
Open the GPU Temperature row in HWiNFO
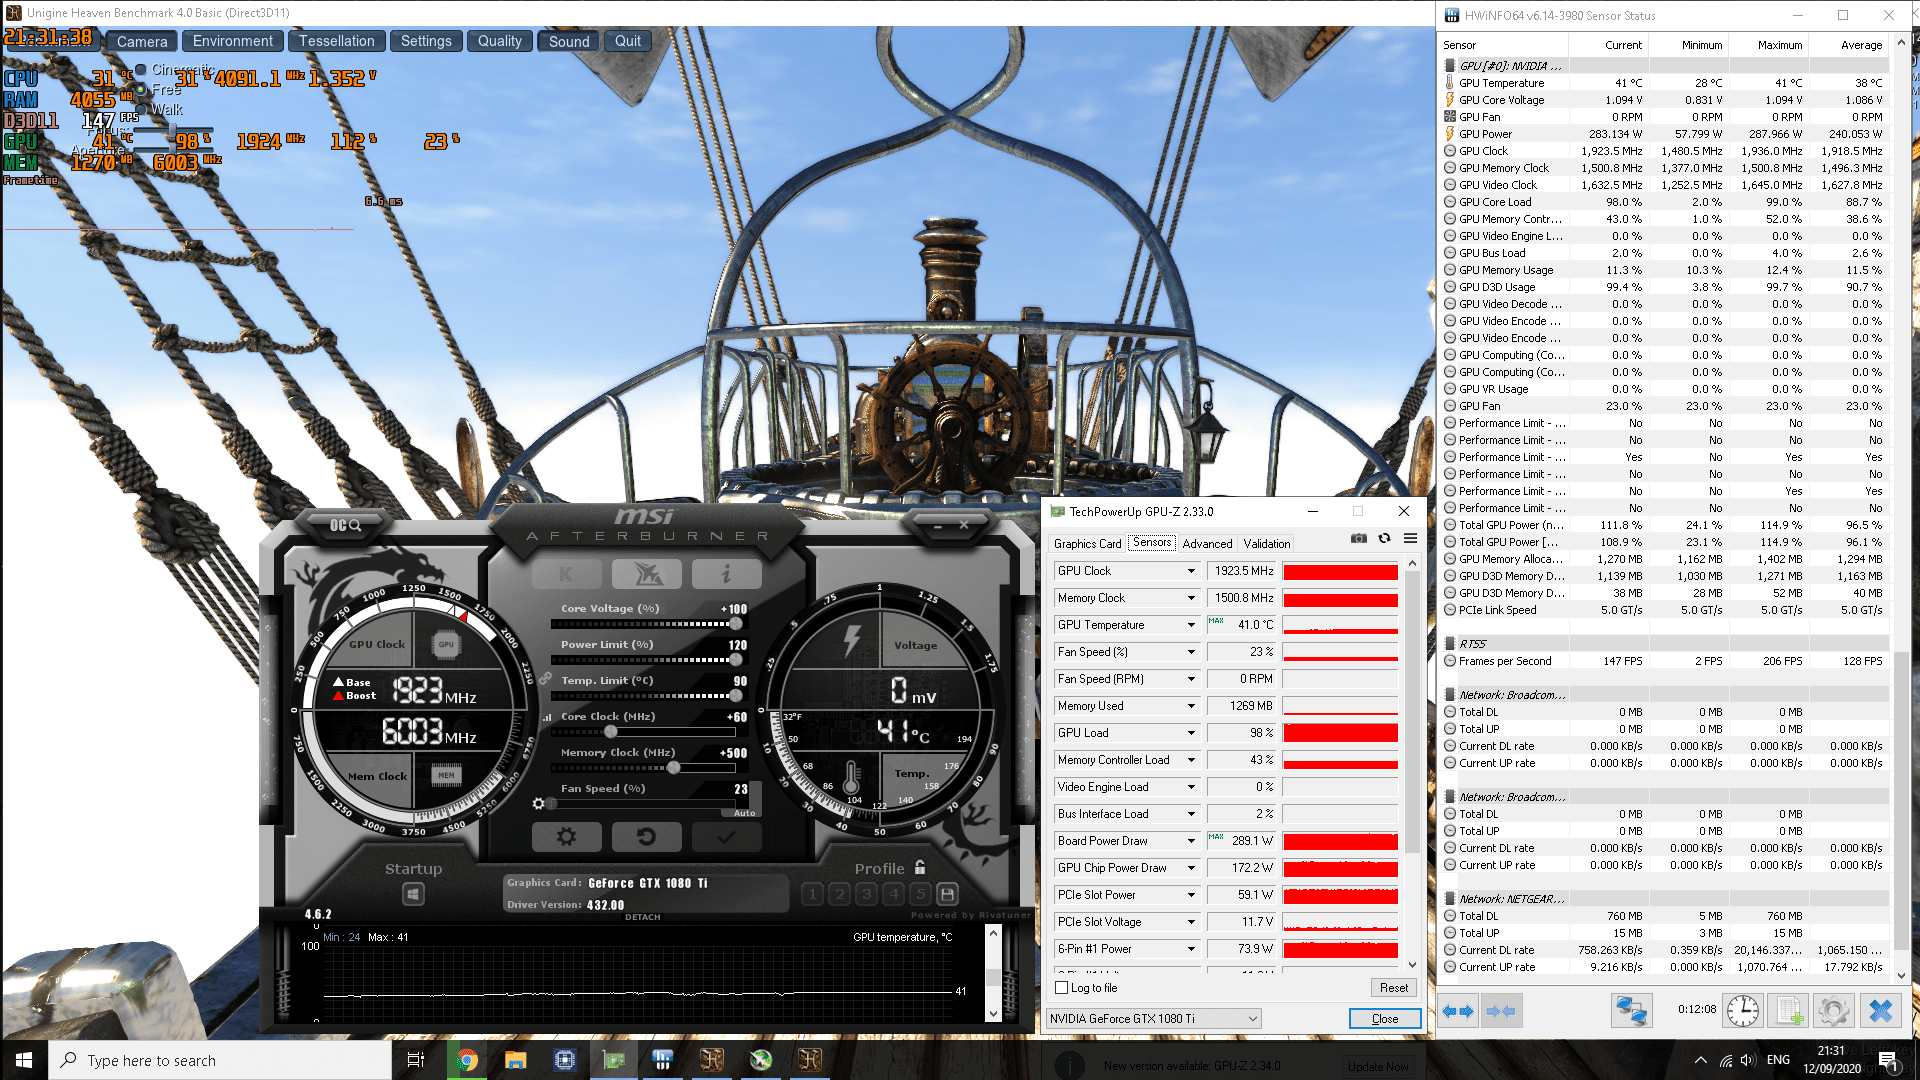1664,83
